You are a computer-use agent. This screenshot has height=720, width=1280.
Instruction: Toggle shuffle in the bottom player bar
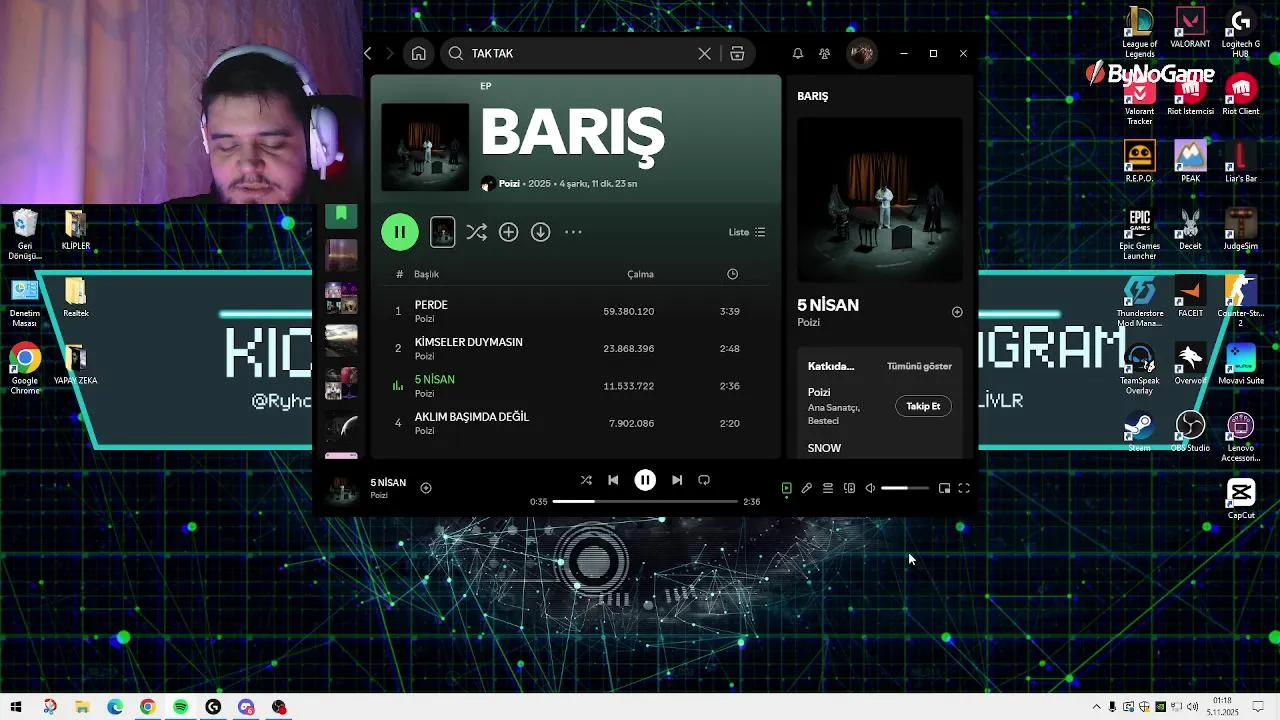click(586, 480)
